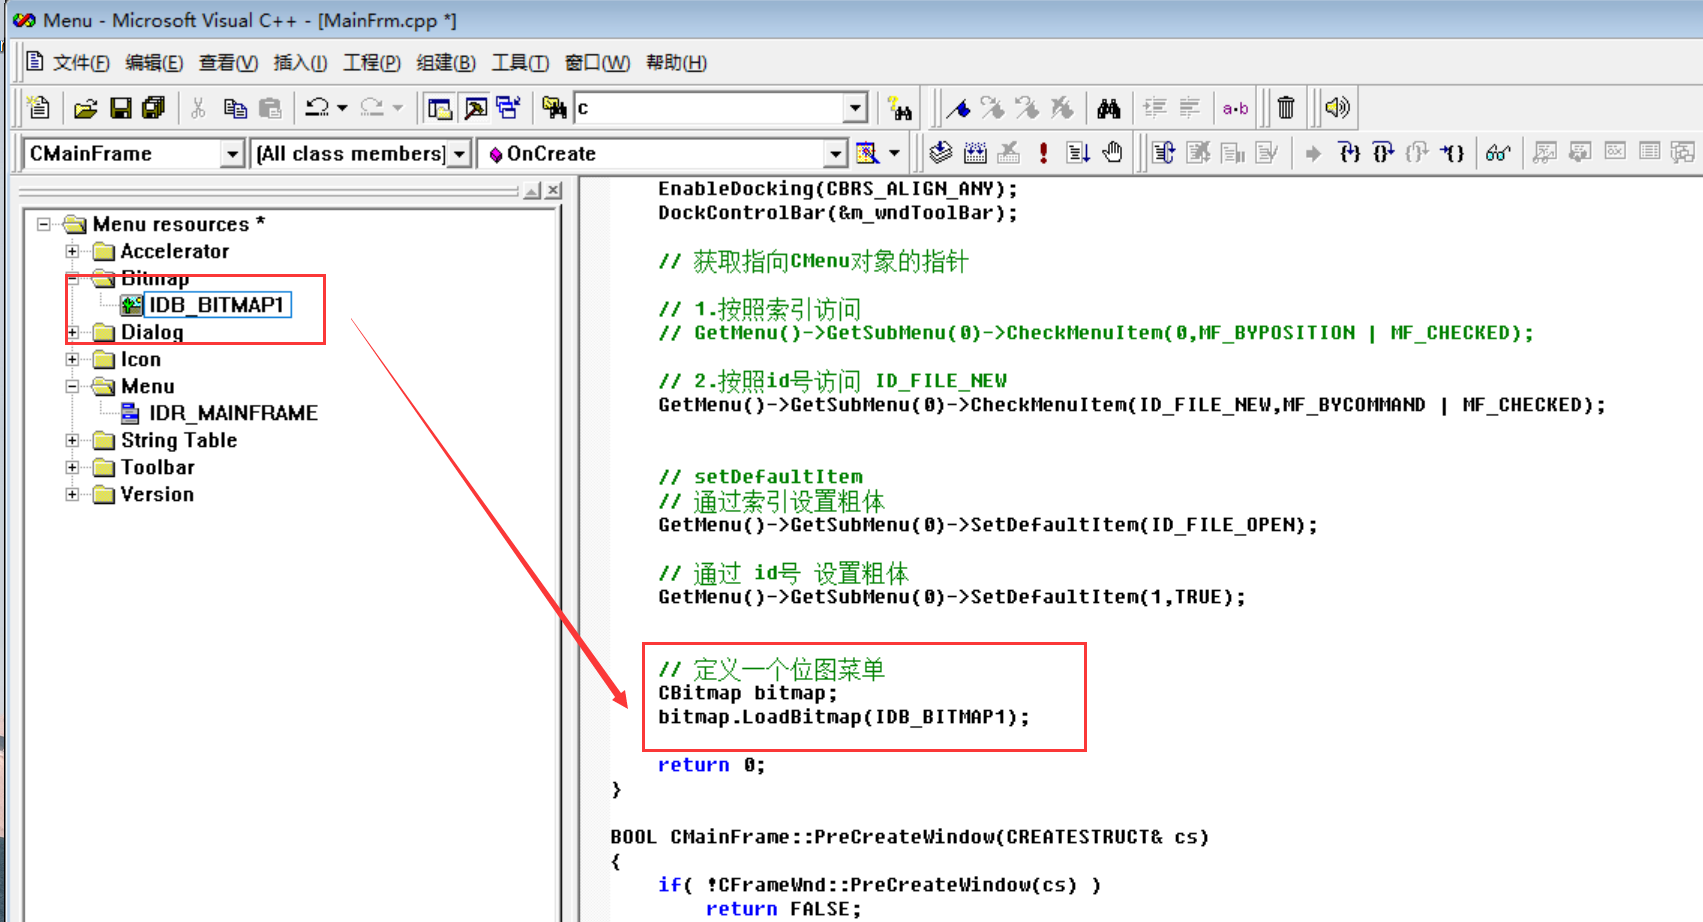Click the trash can toolbar icon
This screenshot has height=922, width=1703.
point(1287,108)
